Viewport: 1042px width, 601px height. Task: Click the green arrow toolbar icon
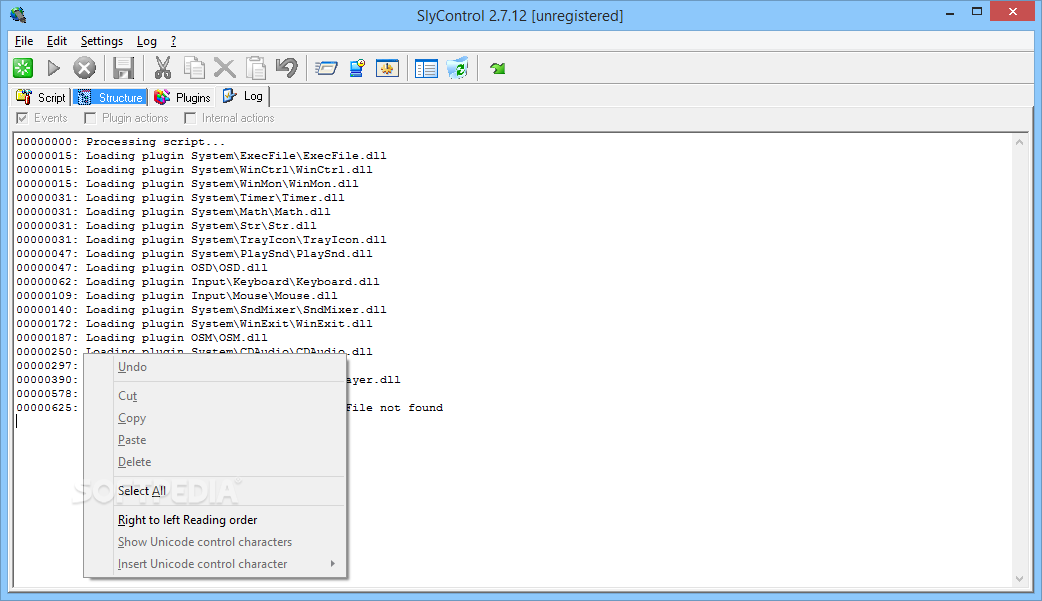click(497, 68)
